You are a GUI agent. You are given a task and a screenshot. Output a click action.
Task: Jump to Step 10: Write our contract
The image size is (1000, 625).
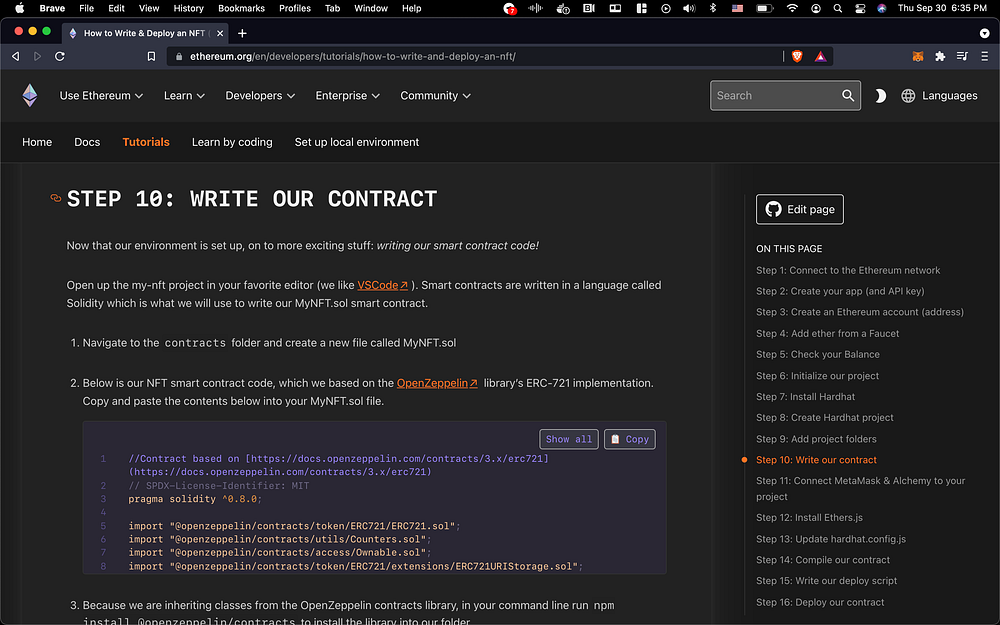coord(816,460)
